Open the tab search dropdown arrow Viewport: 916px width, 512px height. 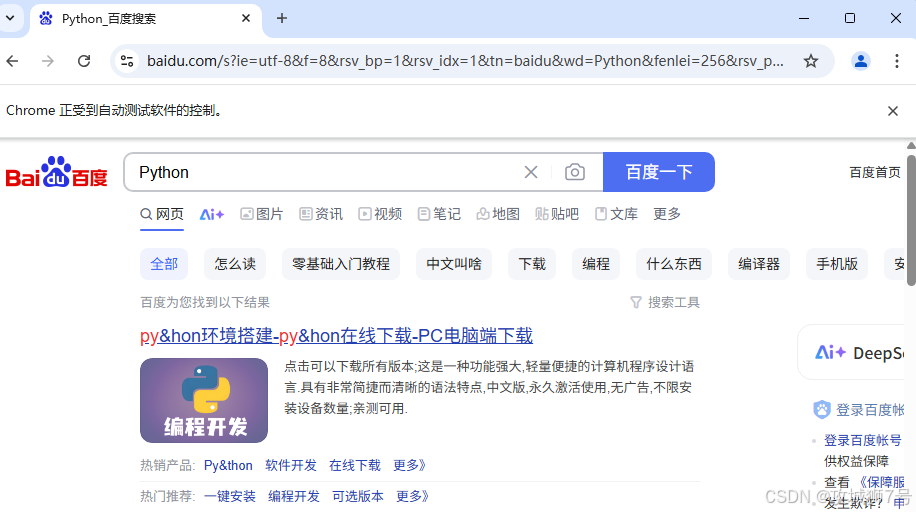point(10,18)
